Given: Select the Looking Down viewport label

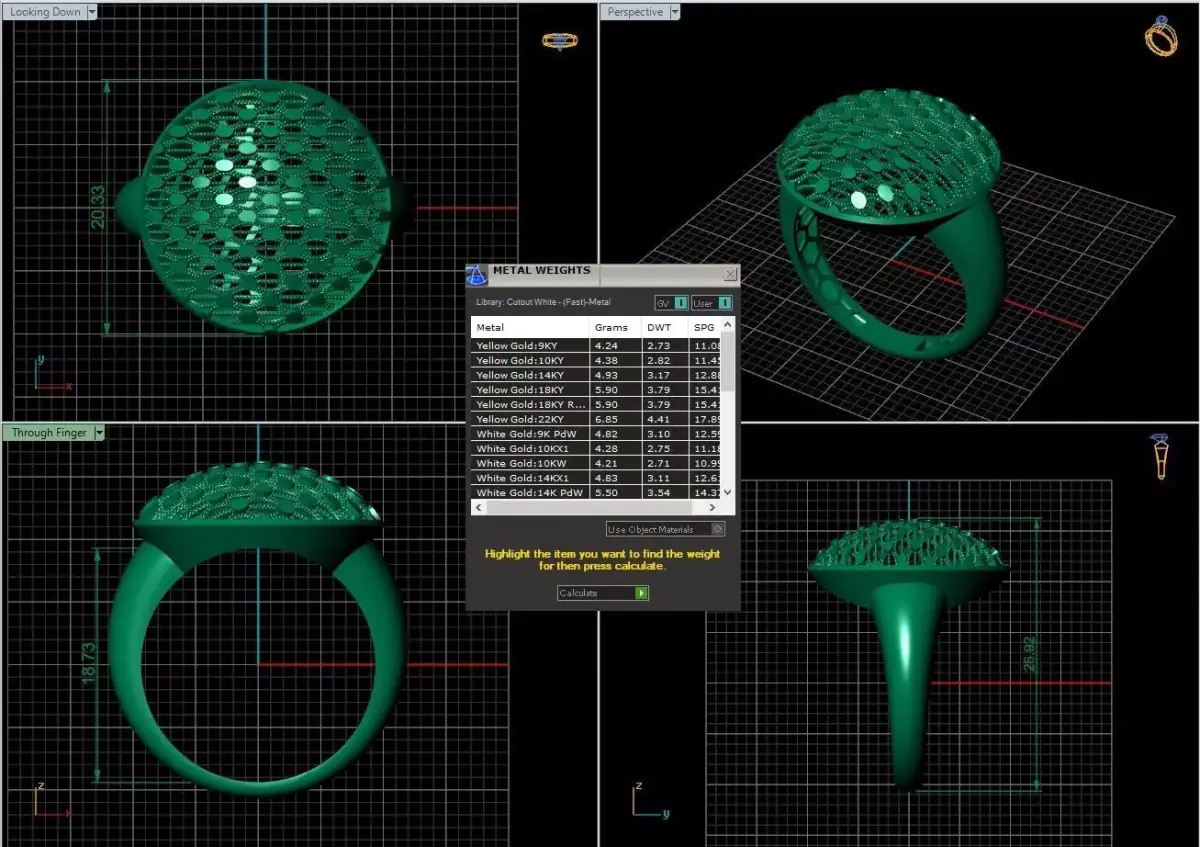Looking at the screenshot, I should coord(45,12).
